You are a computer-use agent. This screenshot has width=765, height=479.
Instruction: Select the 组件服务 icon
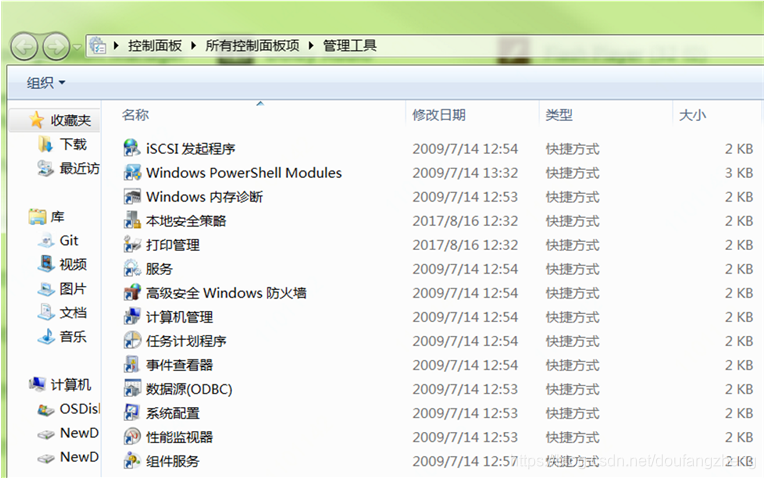click(132, 460)
